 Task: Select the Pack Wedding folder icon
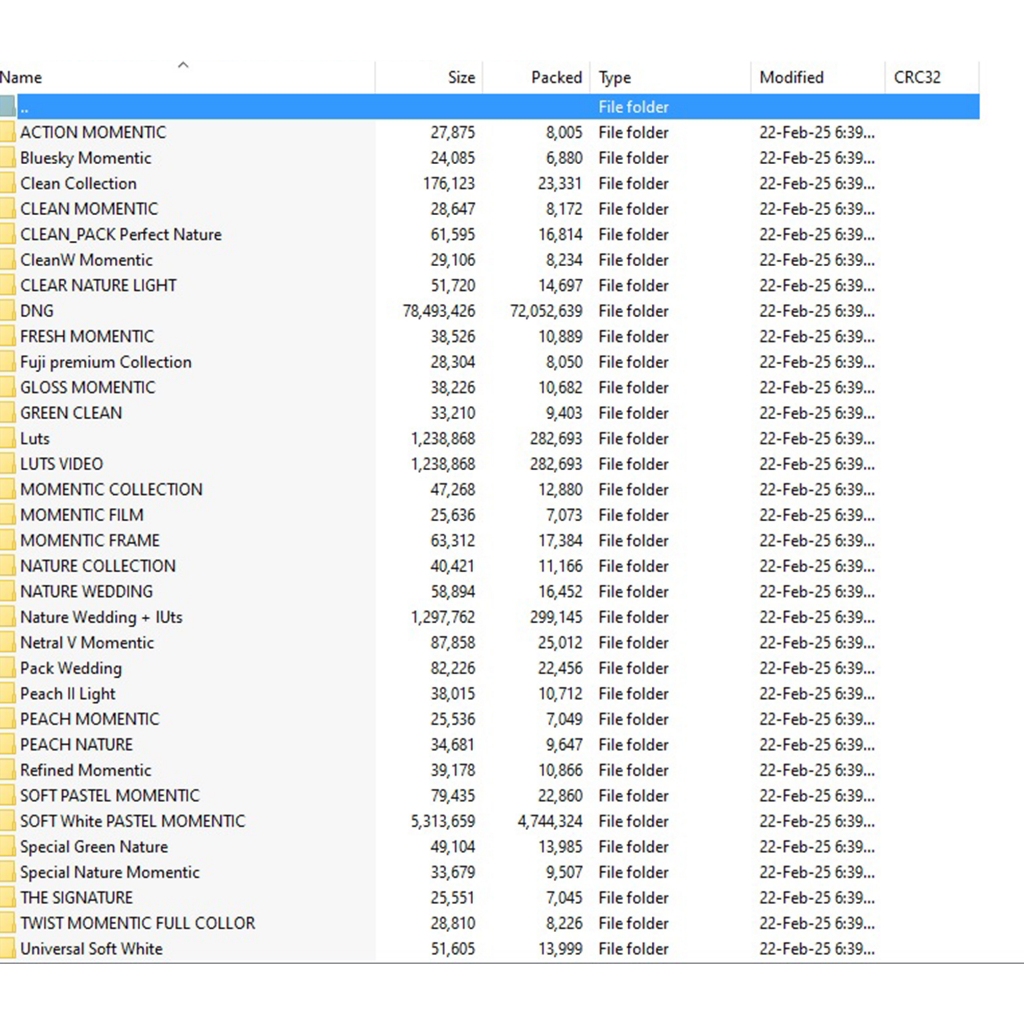pyautogui.click(x=7, y=668)
